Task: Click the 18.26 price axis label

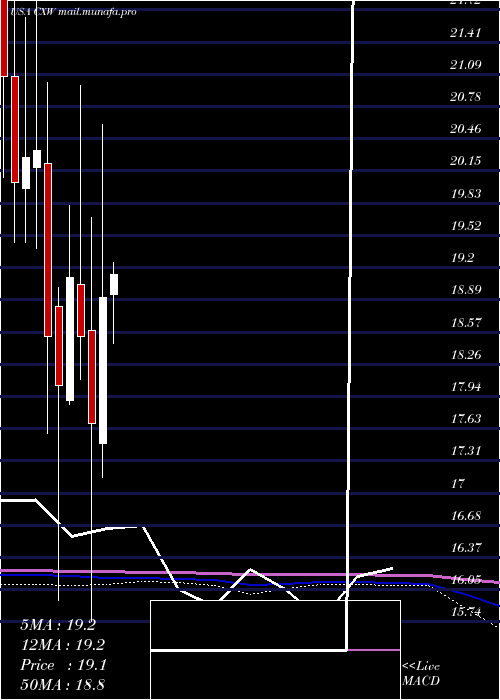Action: pos(466,355)
